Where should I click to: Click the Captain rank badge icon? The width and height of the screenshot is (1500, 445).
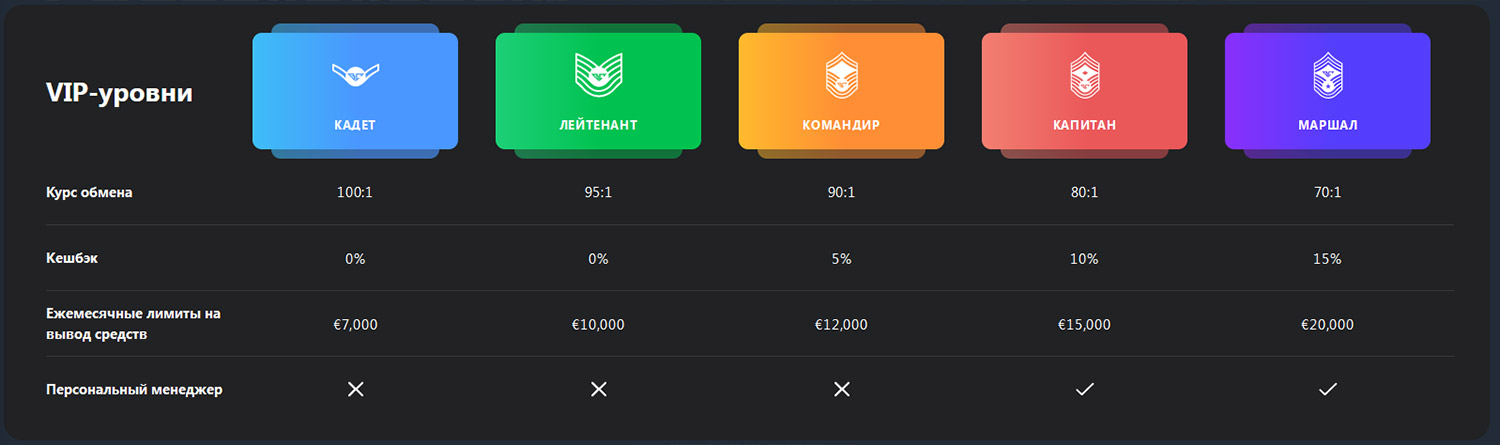1084,75
